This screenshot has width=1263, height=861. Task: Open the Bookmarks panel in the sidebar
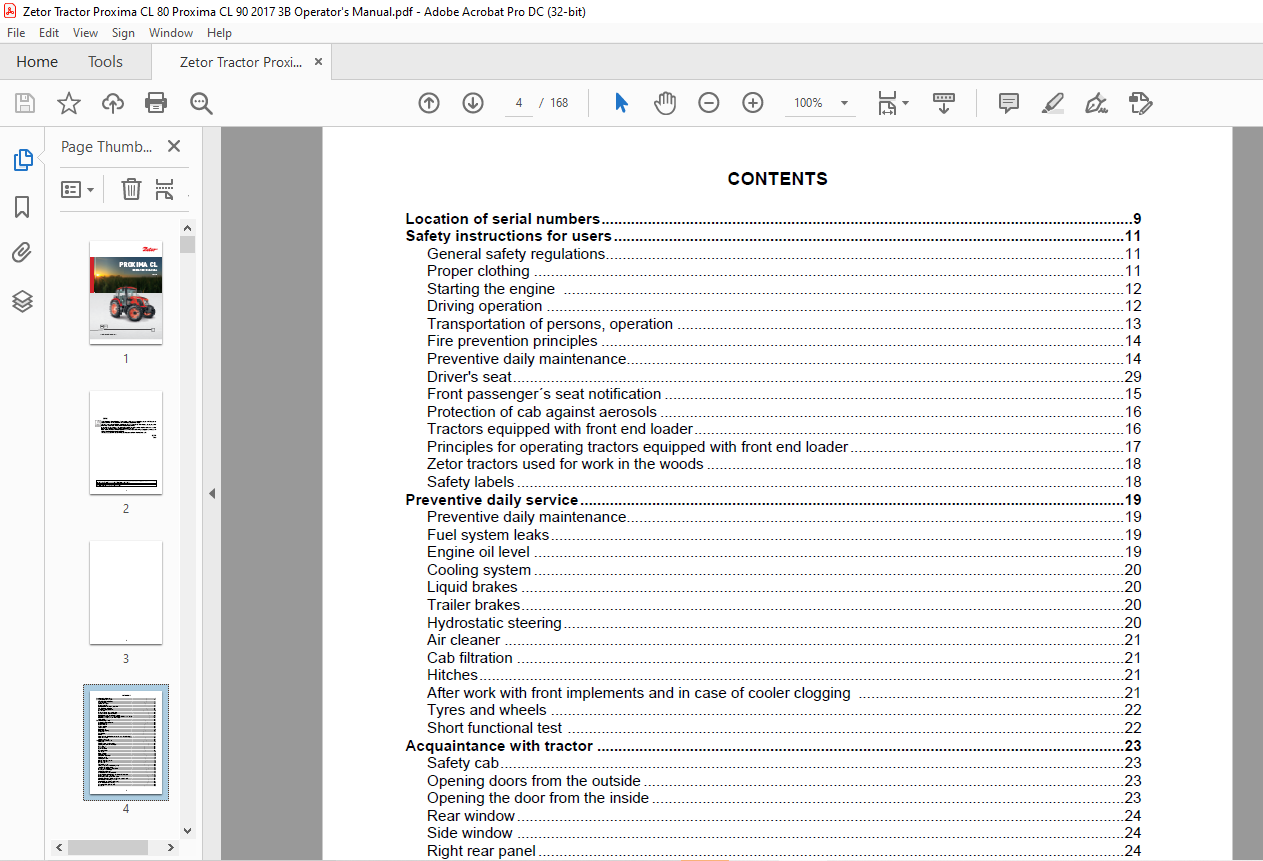[x=22, y=207]
